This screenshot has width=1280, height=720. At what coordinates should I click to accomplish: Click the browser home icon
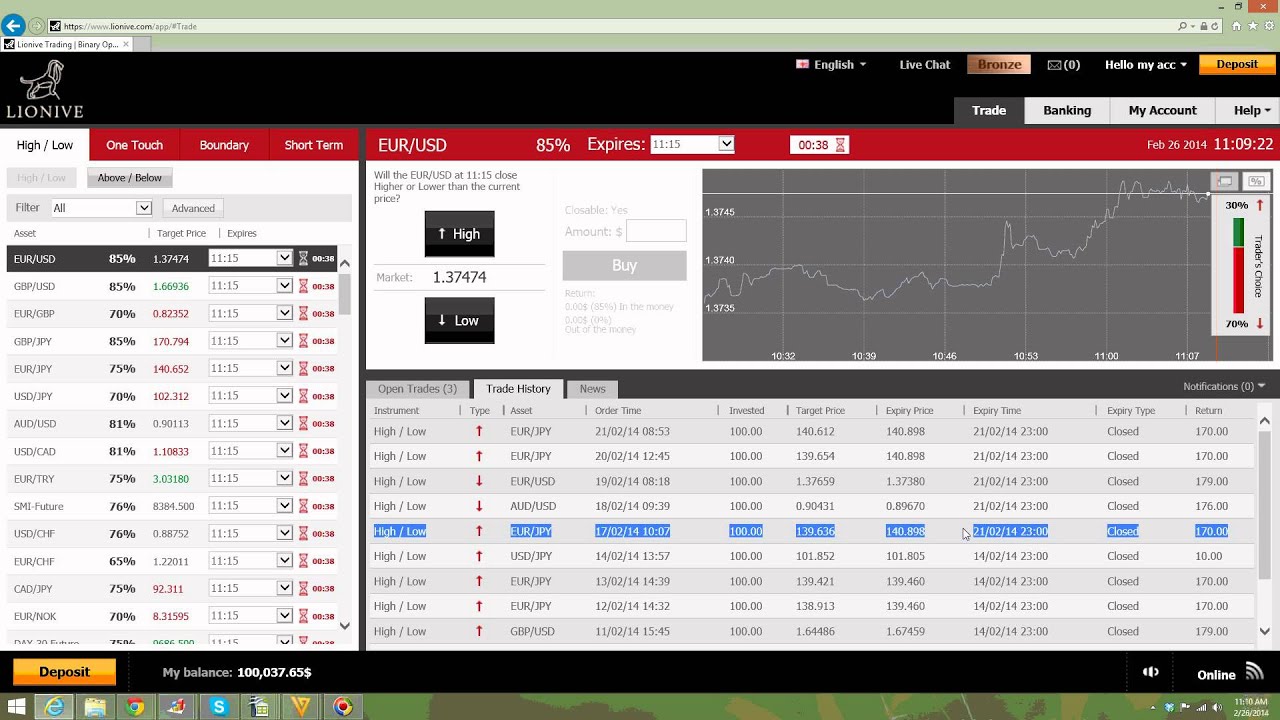tap(1237, 26)
